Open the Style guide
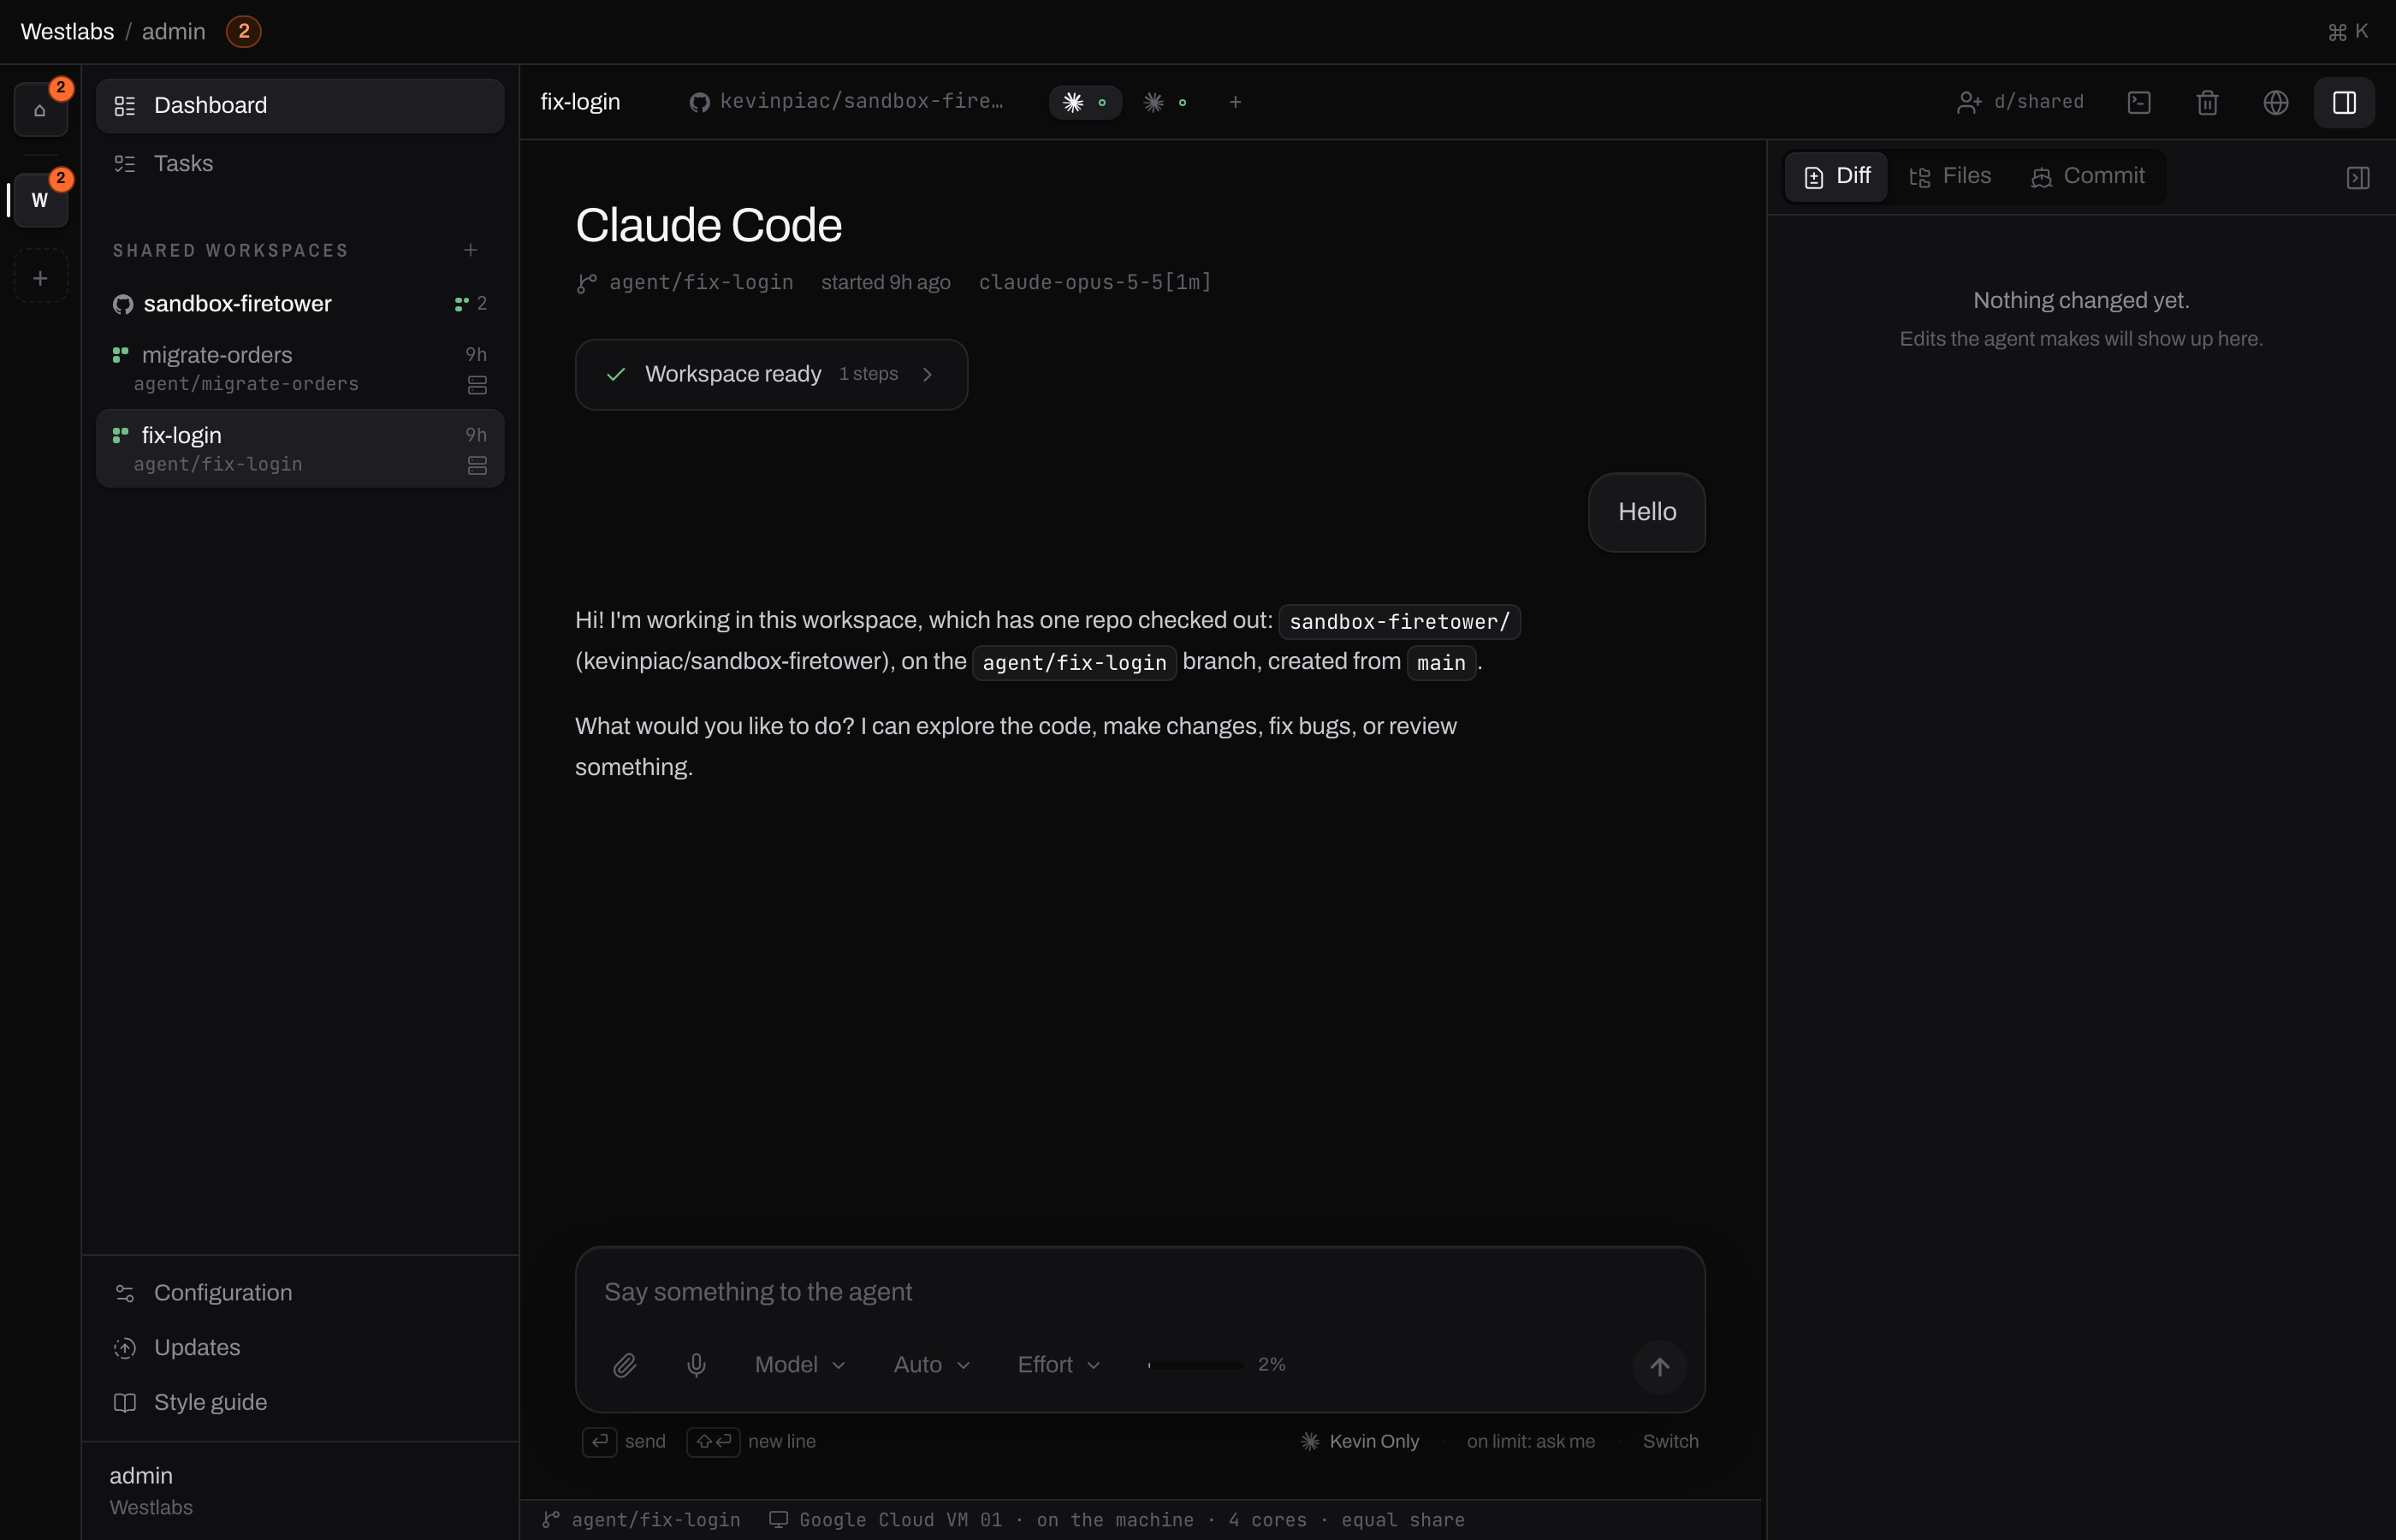This screenshot has height=1540, width=2396. coord(300,1403)
